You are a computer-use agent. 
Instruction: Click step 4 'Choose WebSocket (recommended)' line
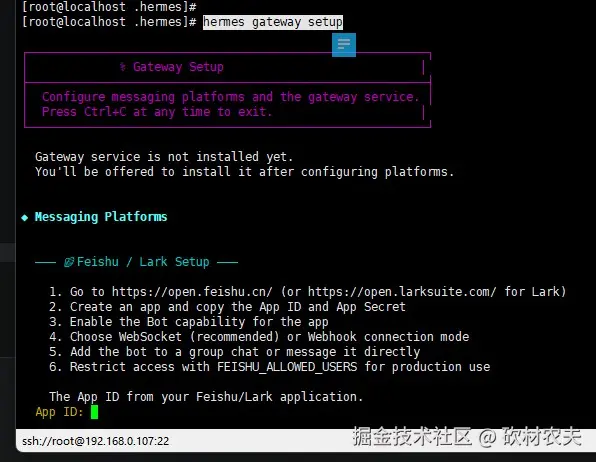[259, 337]
